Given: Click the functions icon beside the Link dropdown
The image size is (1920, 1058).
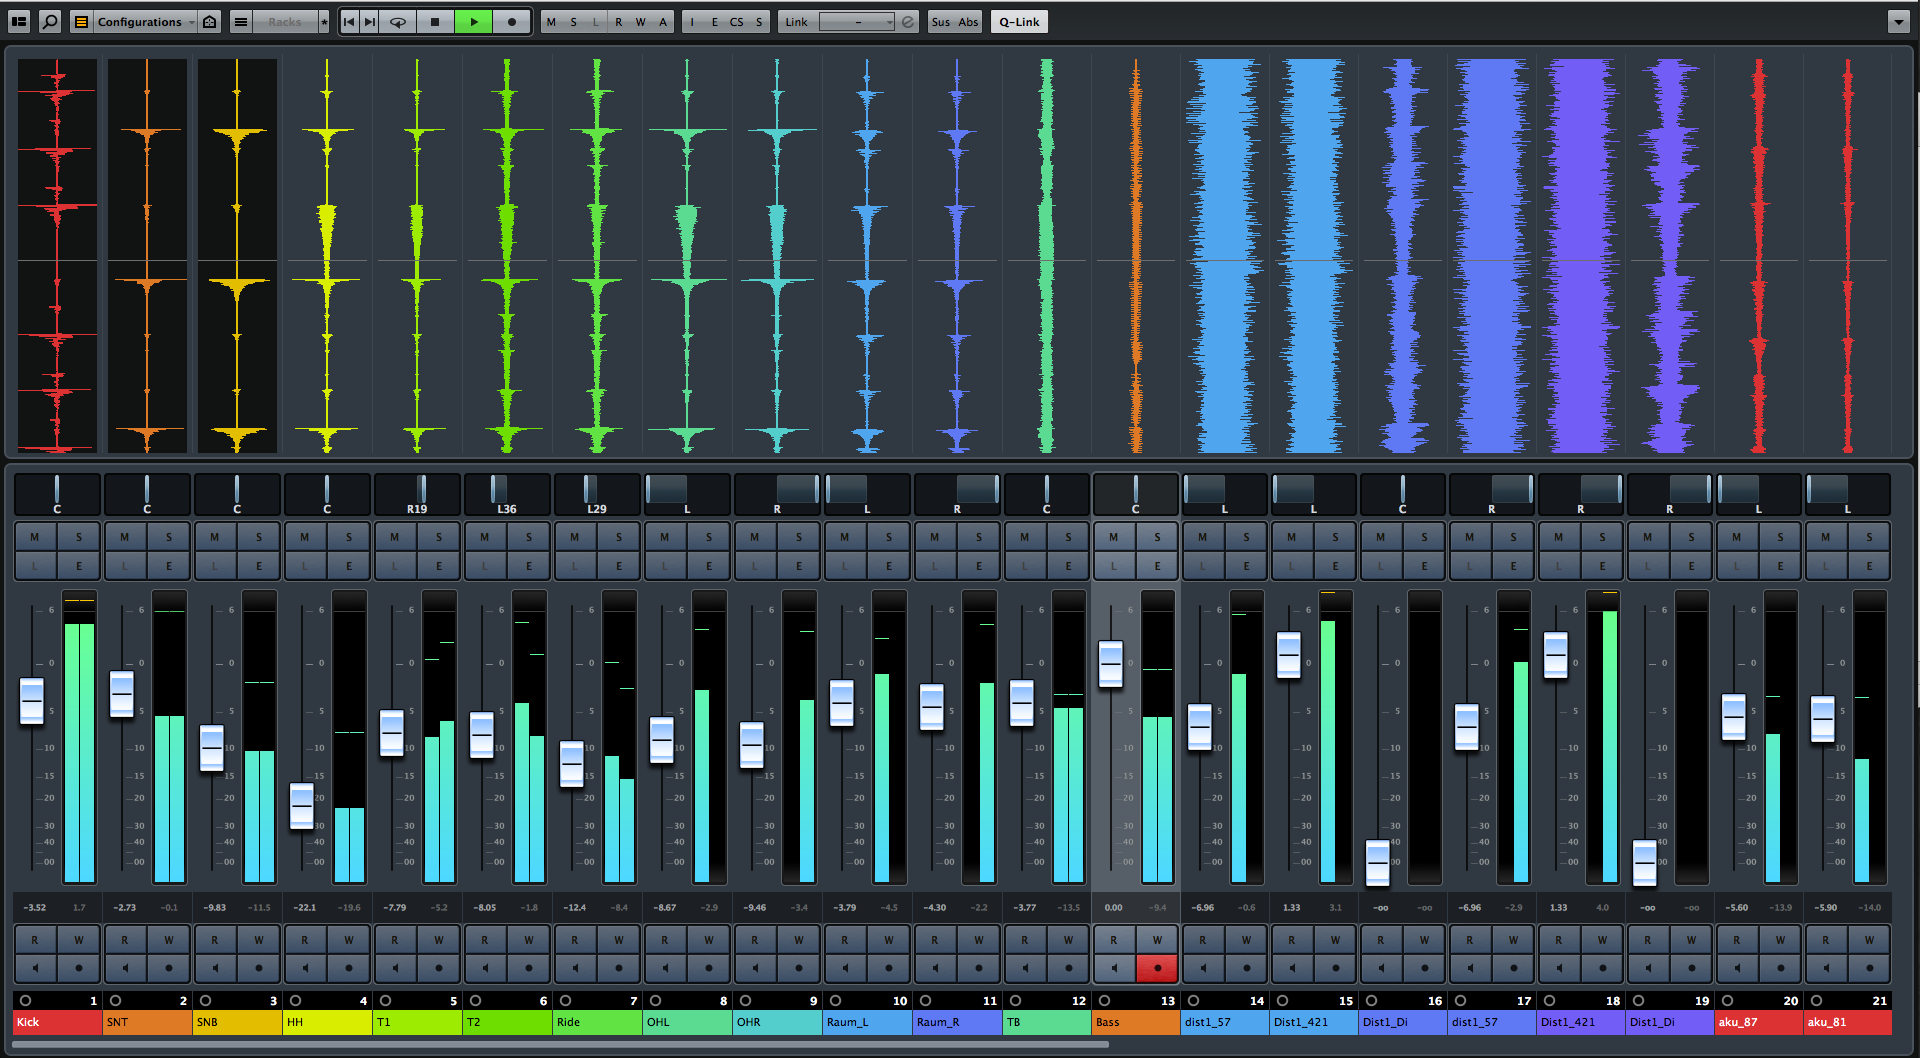Looking at the screenshot, I should 906,21.
